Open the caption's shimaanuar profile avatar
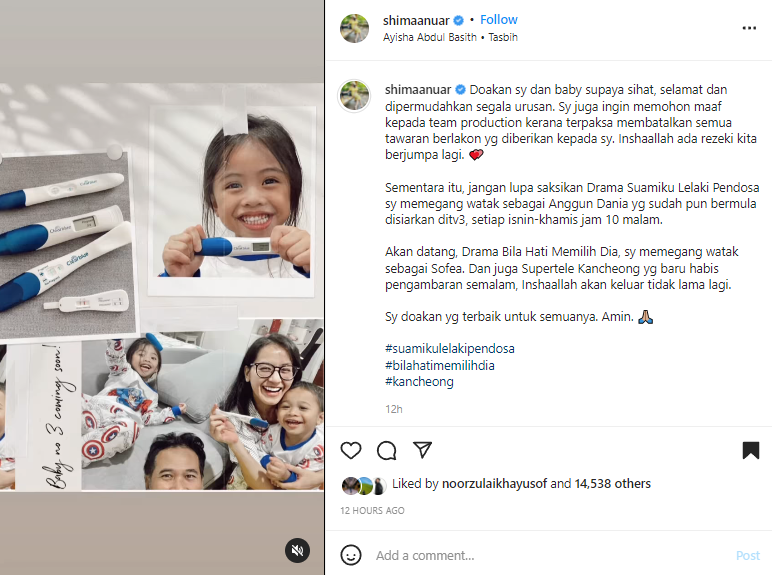The image size is (772, 575). pos(354,96)
